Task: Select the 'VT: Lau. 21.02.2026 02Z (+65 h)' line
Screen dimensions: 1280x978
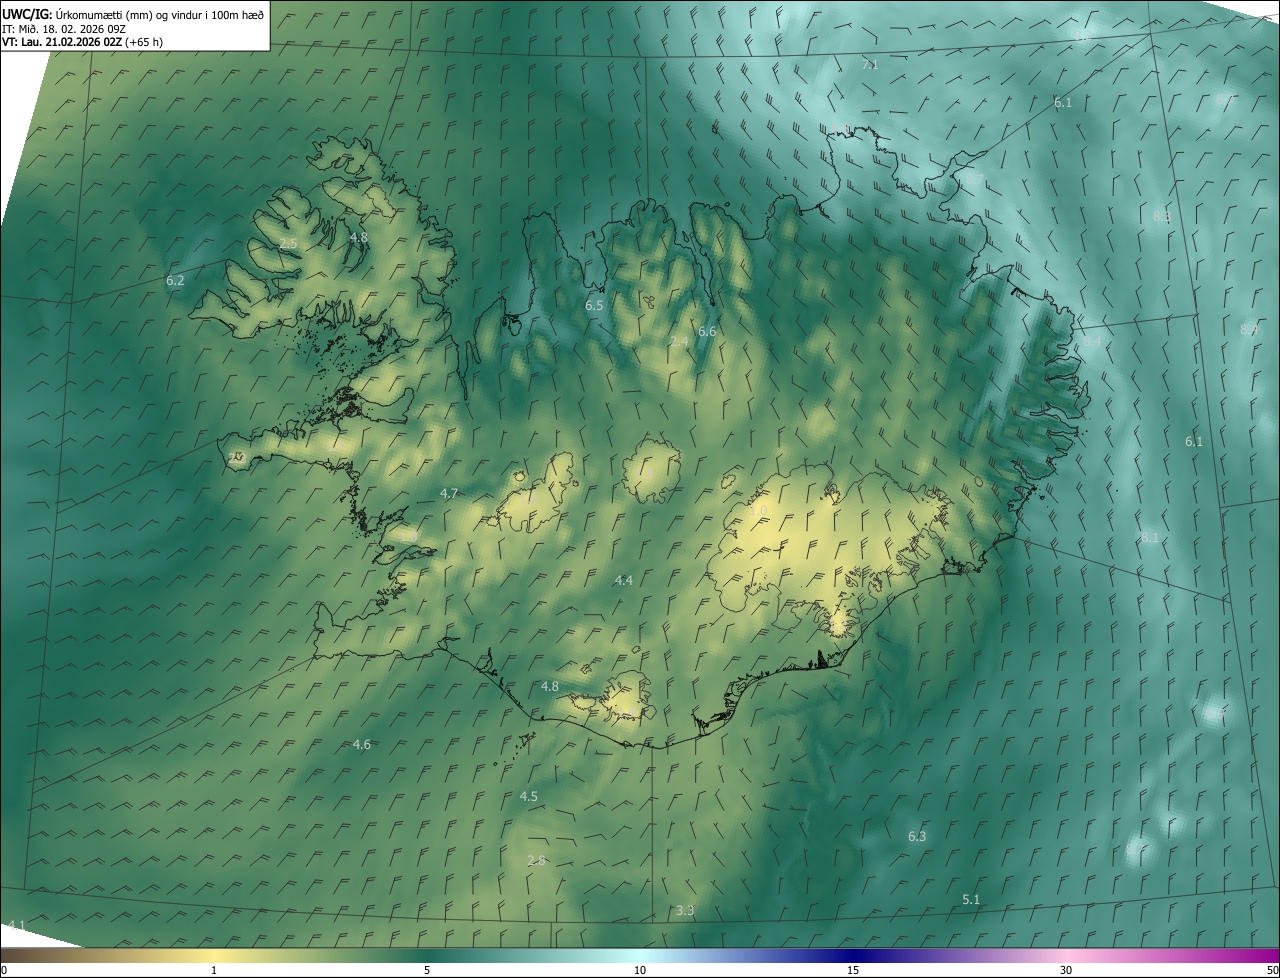Action: coord(82,42)
